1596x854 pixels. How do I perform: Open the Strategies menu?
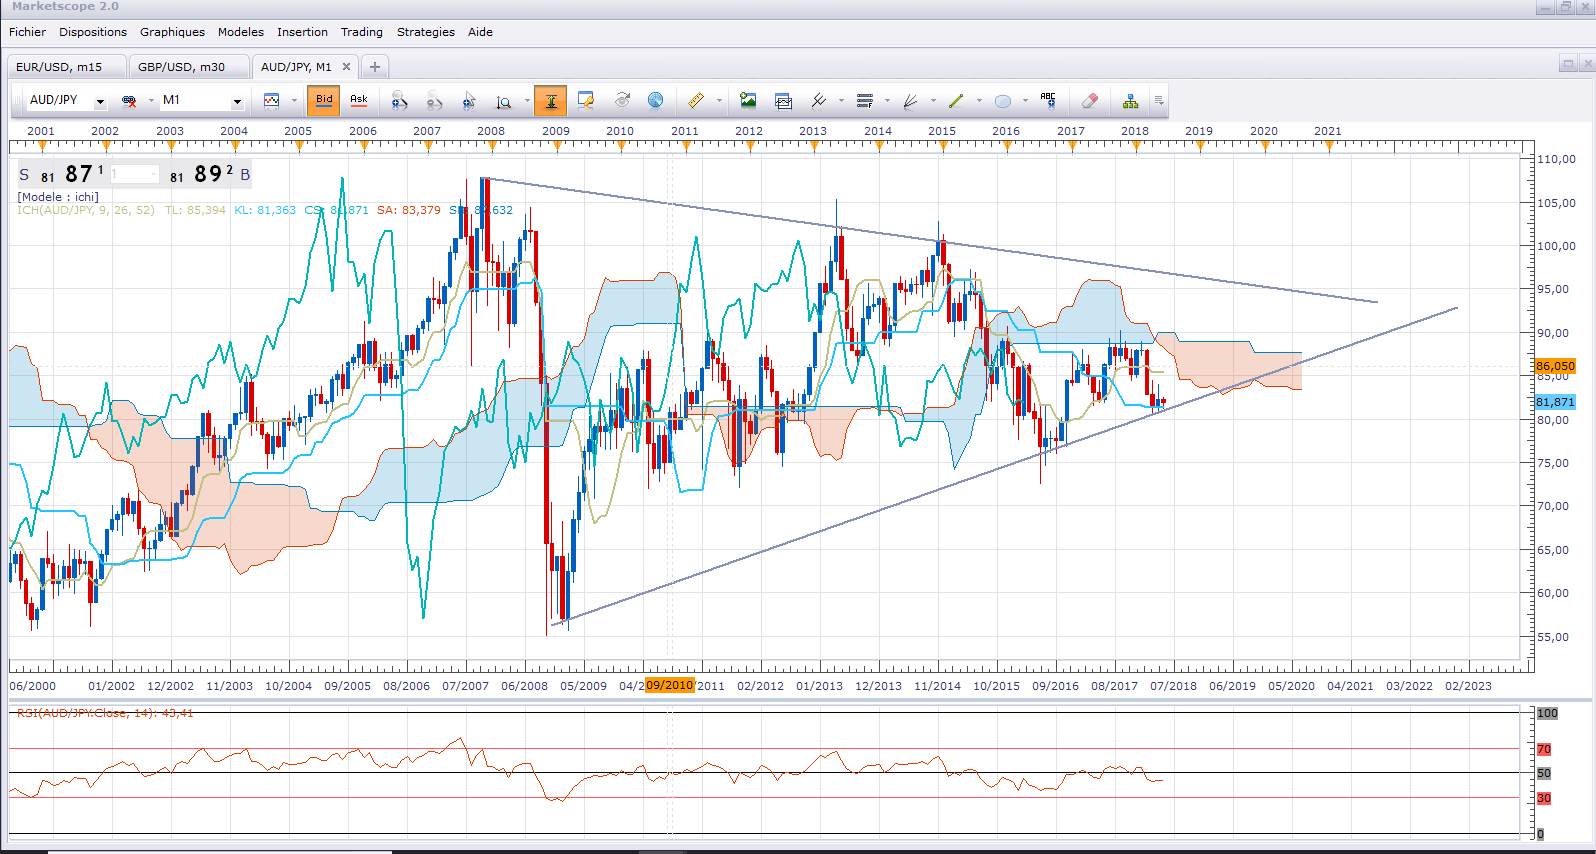point(426,32)
